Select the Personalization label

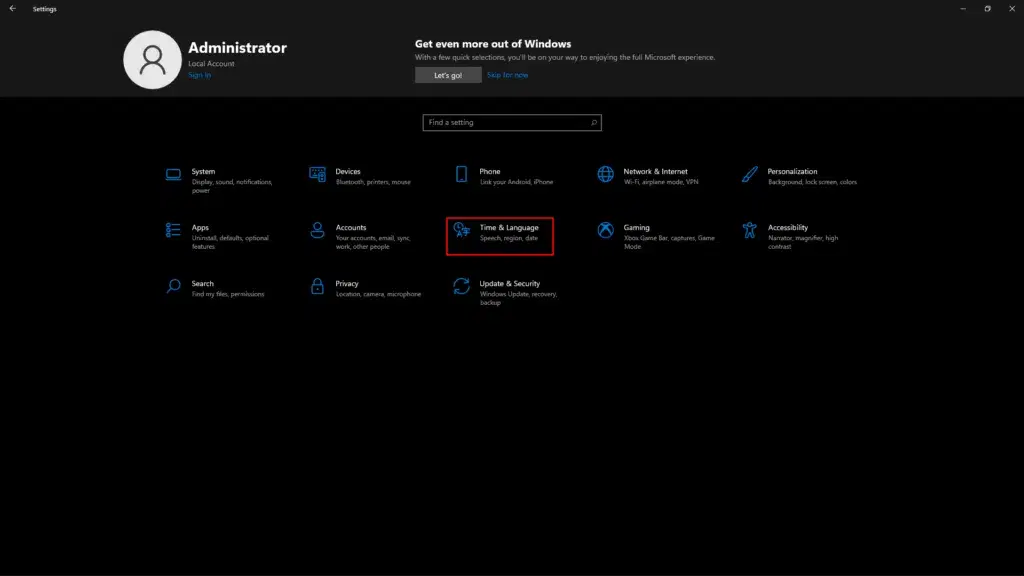[792, 171]
